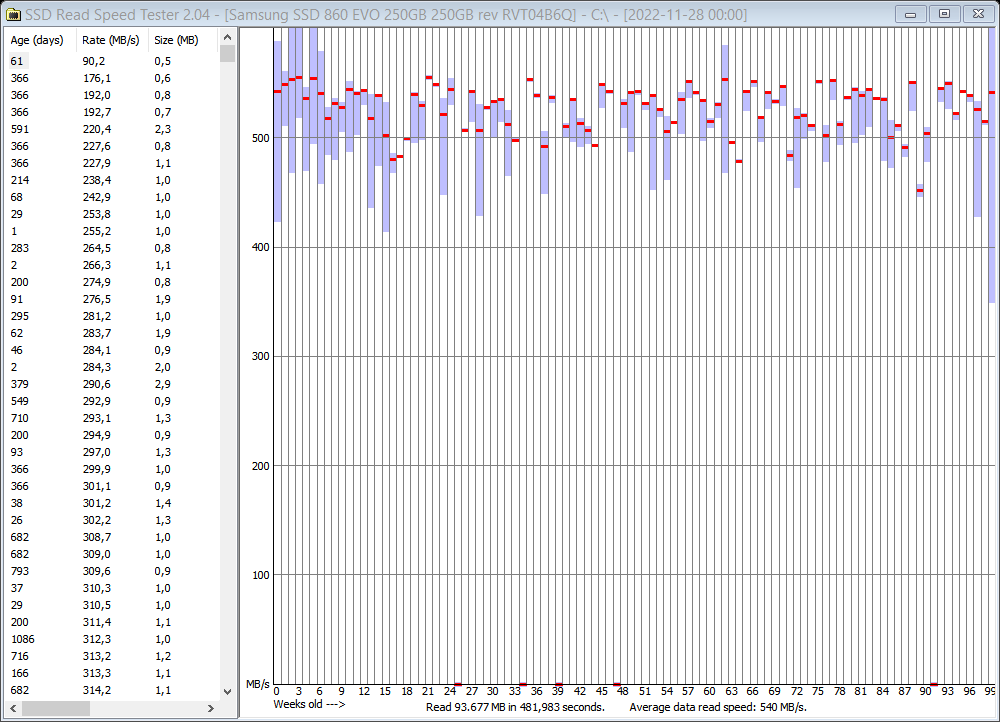This screenshot has width=1000, height=722.
Task: Select the row with rate 314,2
Action: [112, 690]
